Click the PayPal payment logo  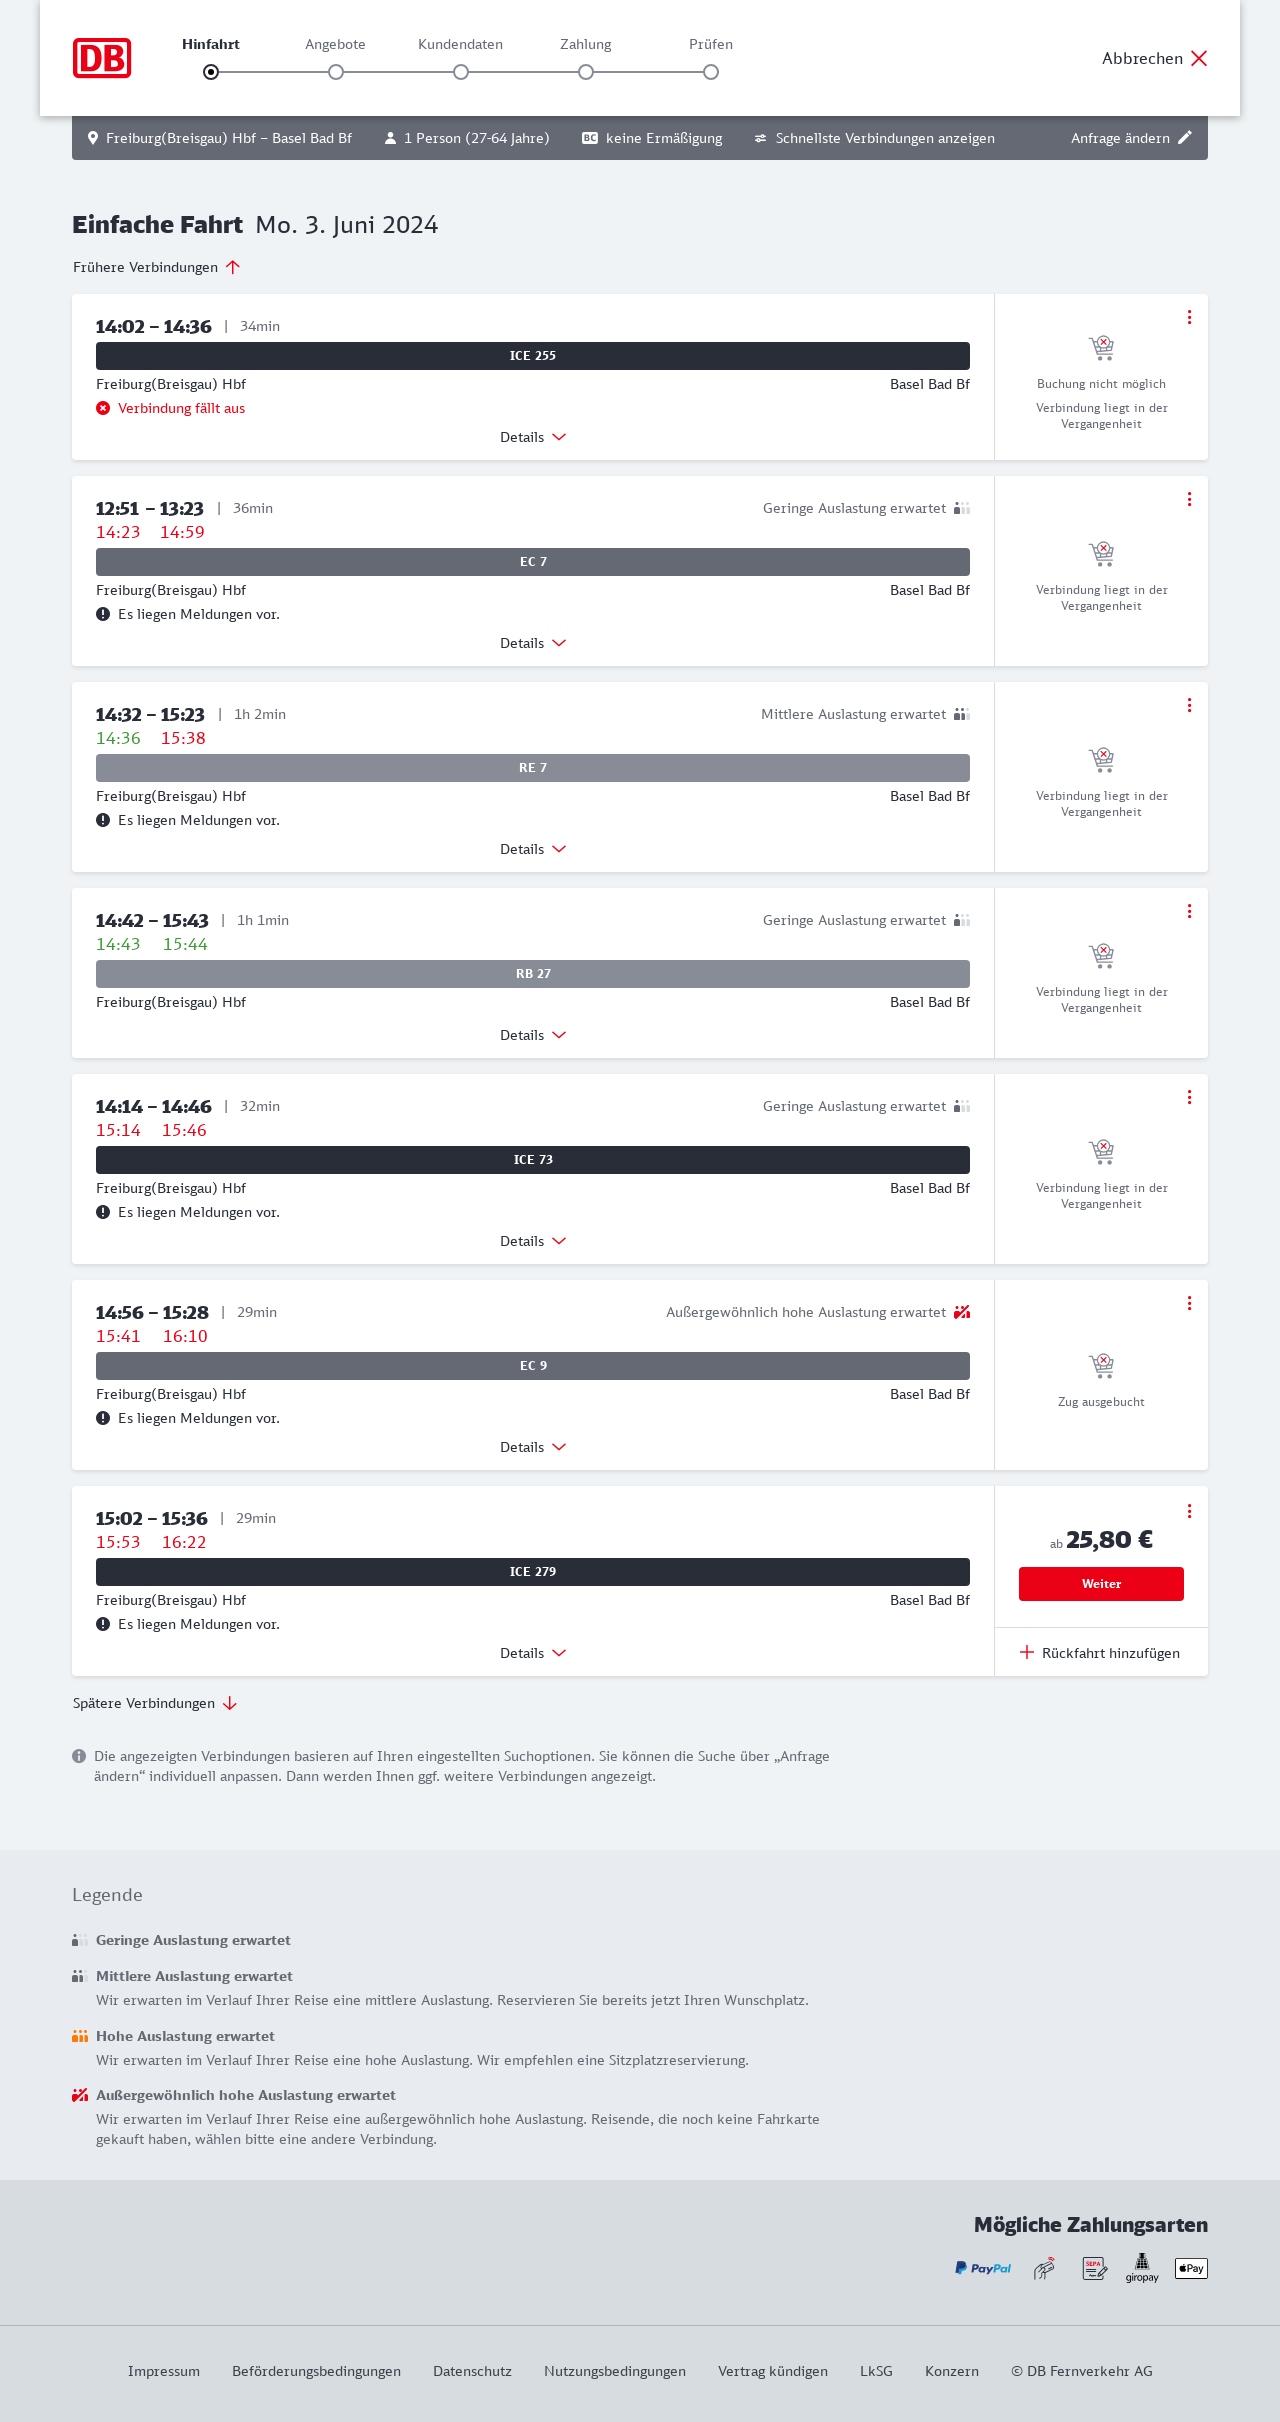click(x=983, y=2268)
